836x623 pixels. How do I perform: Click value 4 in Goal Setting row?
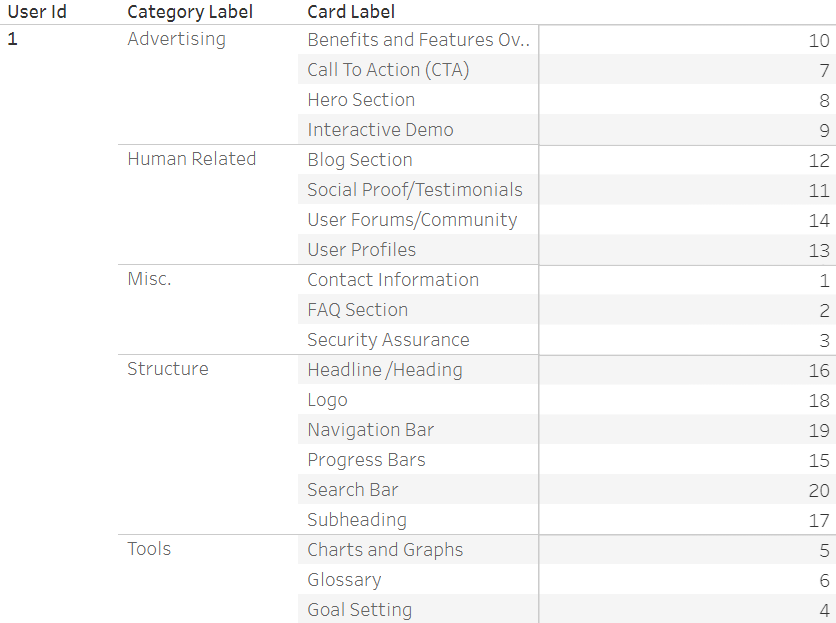click(824, 610)
